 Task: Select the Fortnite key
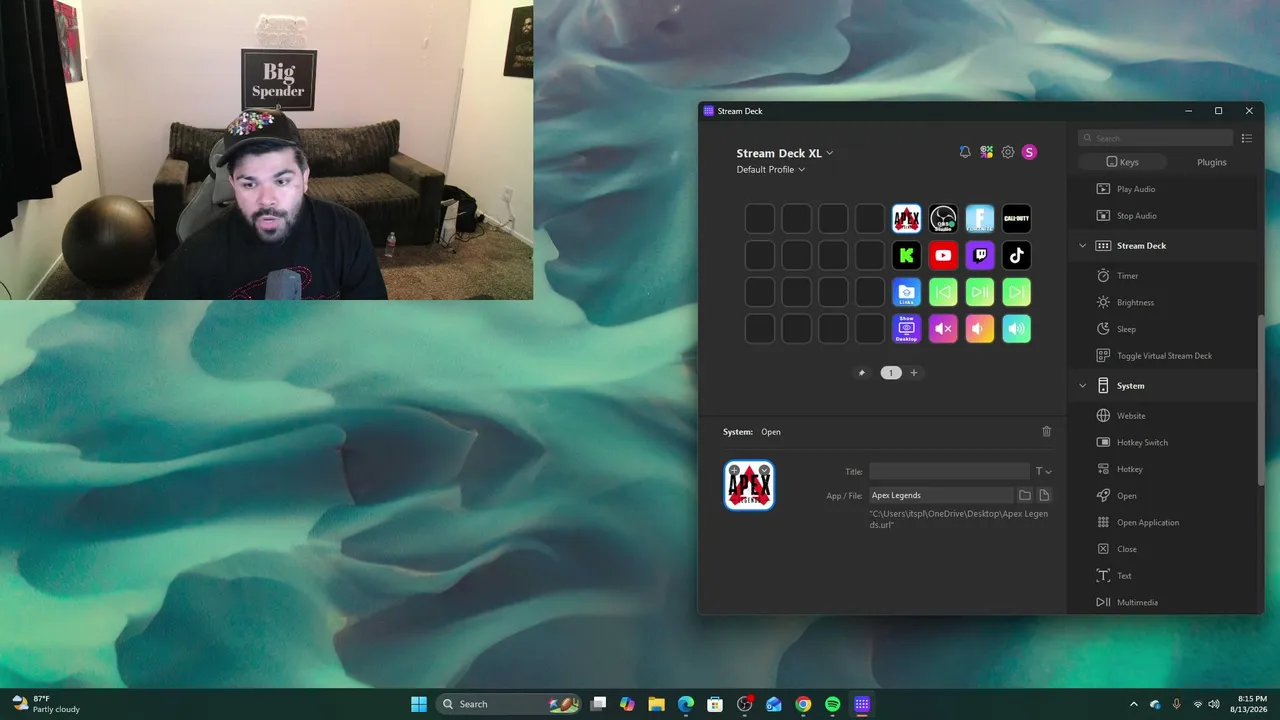click(980, 219)
